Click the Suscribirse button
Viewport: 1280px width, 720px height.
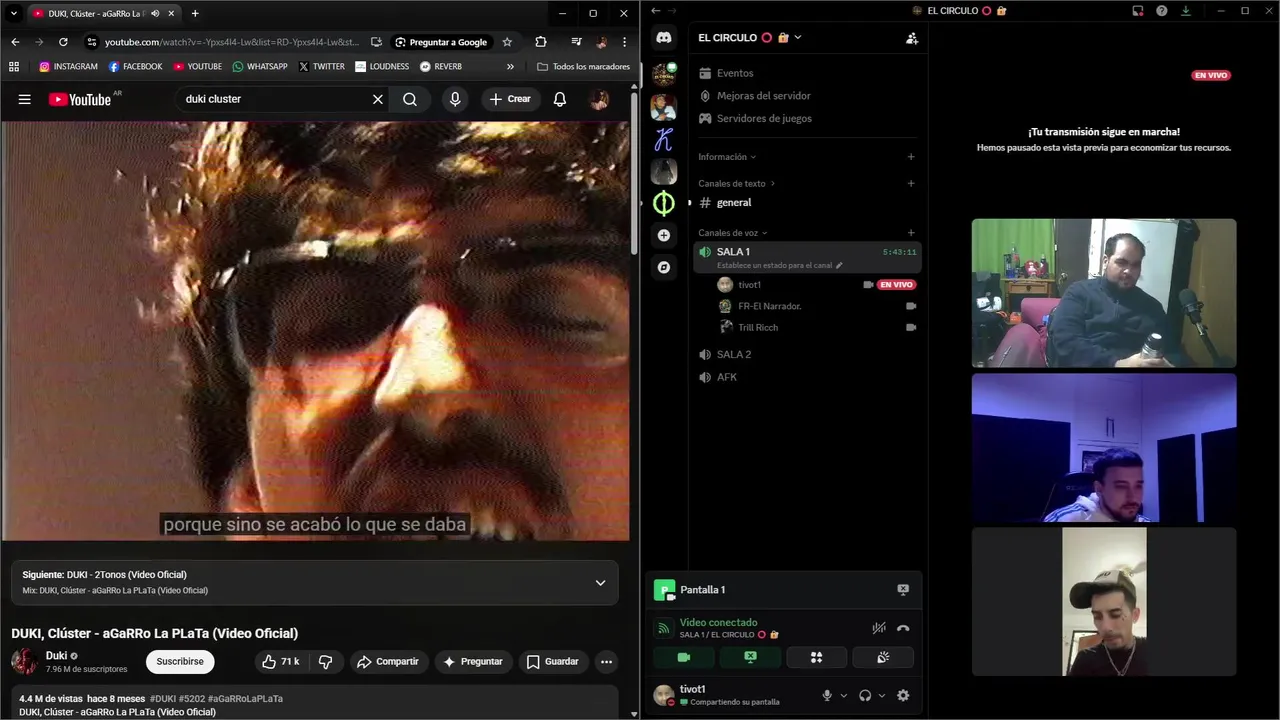180,661
